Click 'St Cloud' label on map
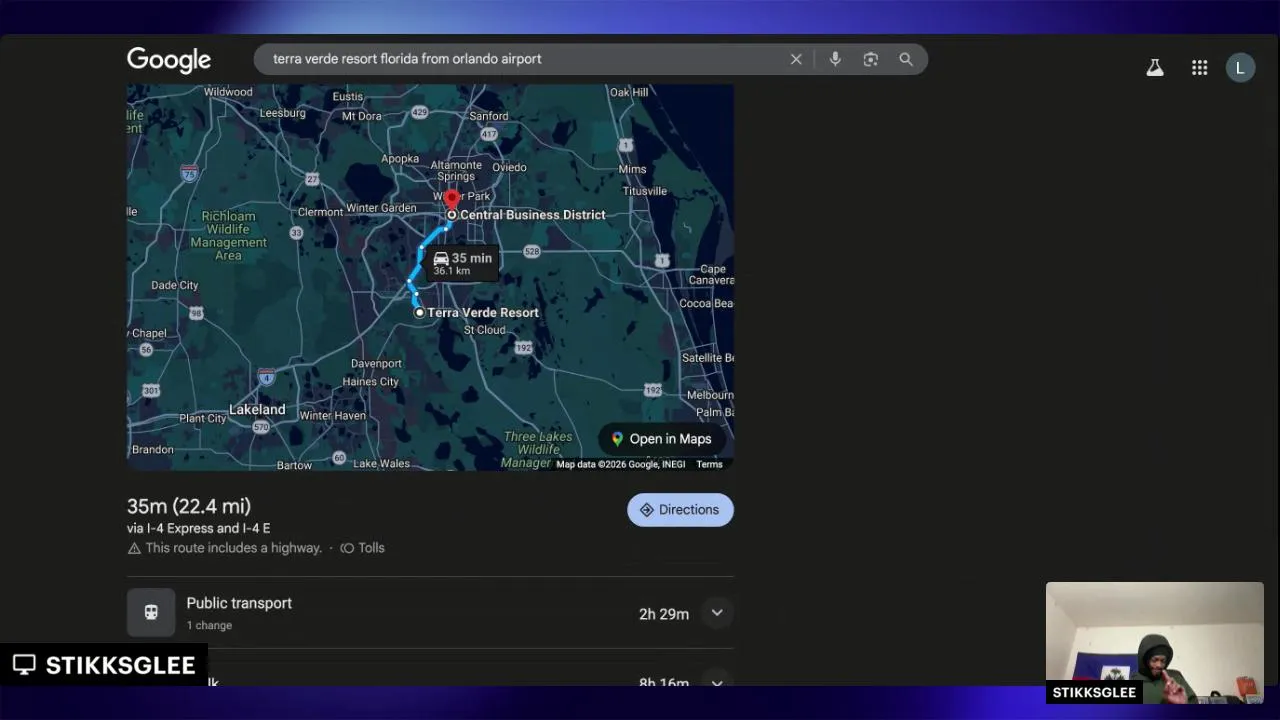The image size is (1280, 720). coord(484,330)
